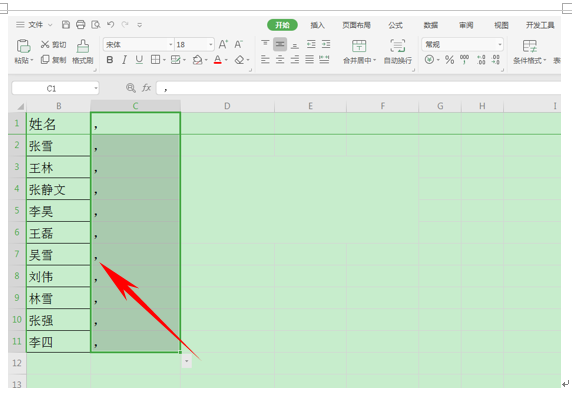Increase decimal places
This screenshot has height=395, width=572.
tap(481, 59)
